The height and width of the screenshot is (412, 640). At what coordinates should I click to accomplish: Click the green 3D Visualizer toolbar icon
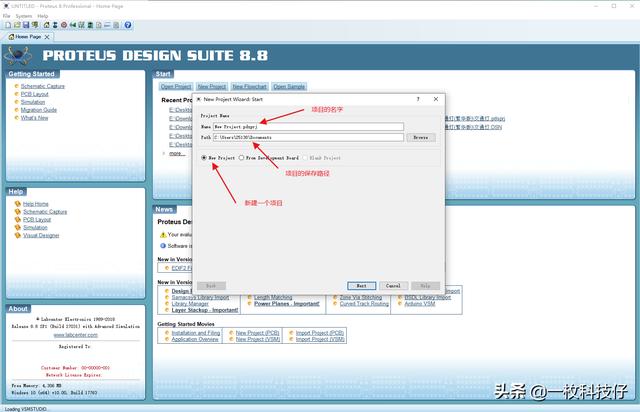click(x=73, y=25)
